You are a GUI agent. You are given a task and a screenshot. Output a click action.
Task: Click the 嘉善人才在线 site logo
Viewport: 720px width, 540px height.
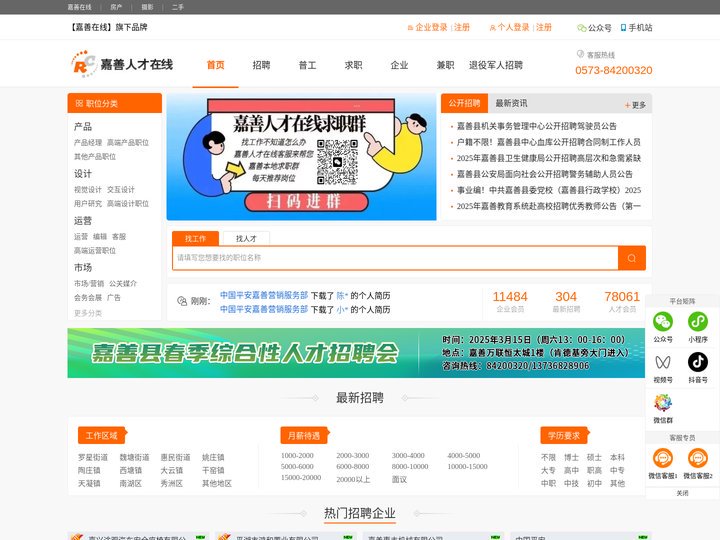(122, 64)
